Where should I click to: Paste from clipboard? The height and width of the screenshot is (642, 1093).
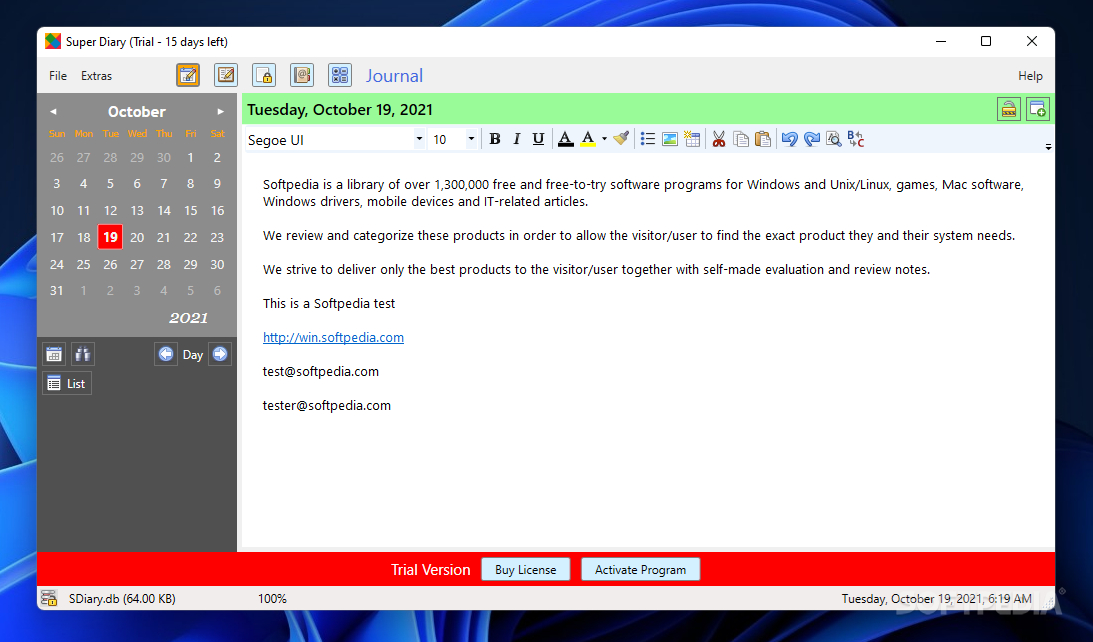tap(763, 139)
